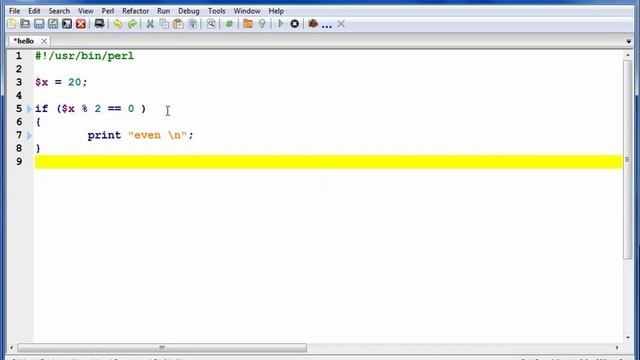
Task: Open the Refactor menu
Action: click(x=136, y=11)
